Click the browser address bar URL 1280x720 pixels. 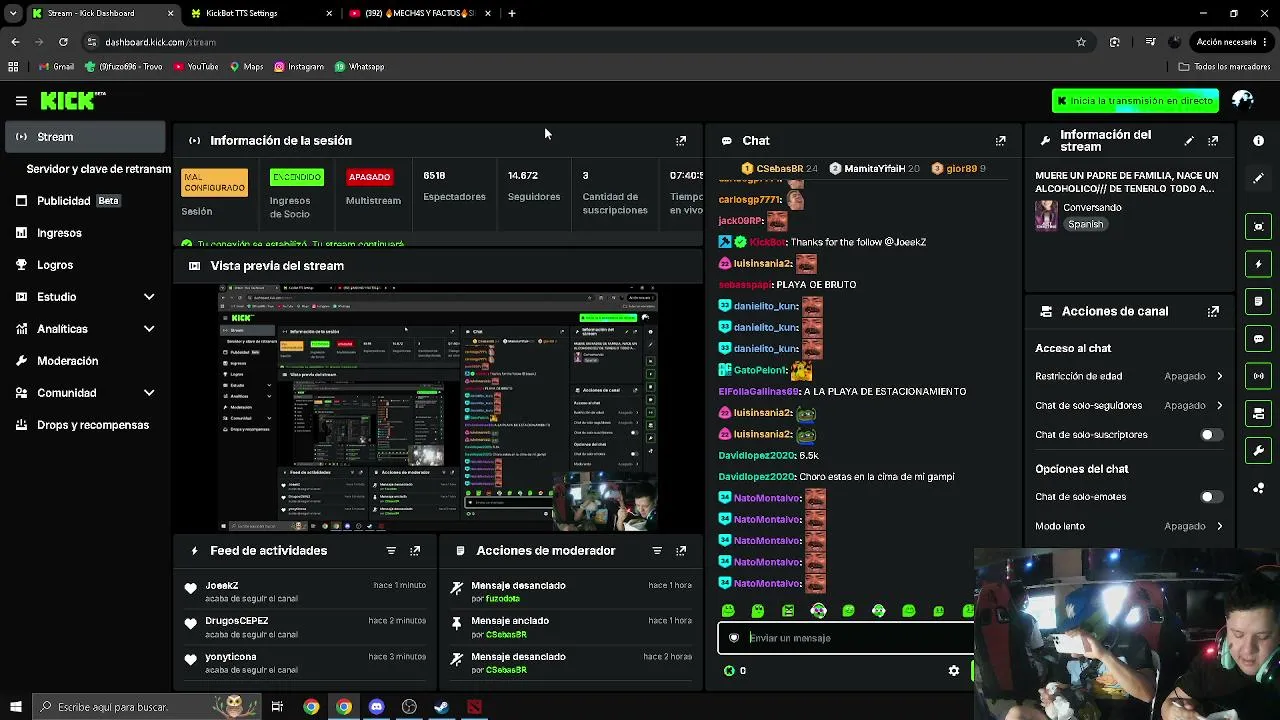(160, 42)
